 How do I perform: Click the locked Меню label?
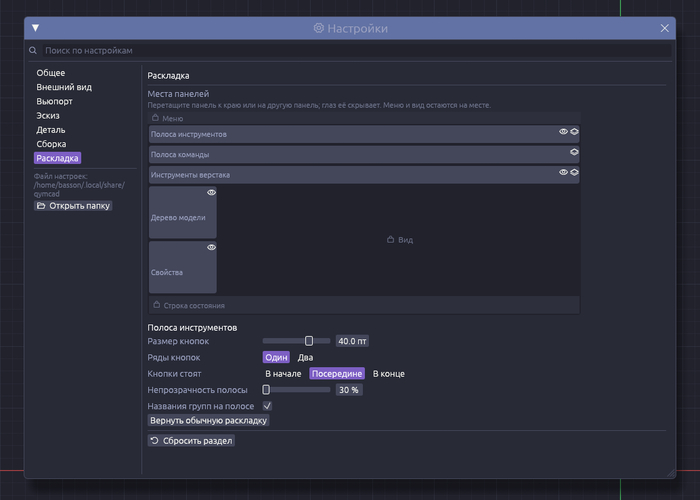168,118
